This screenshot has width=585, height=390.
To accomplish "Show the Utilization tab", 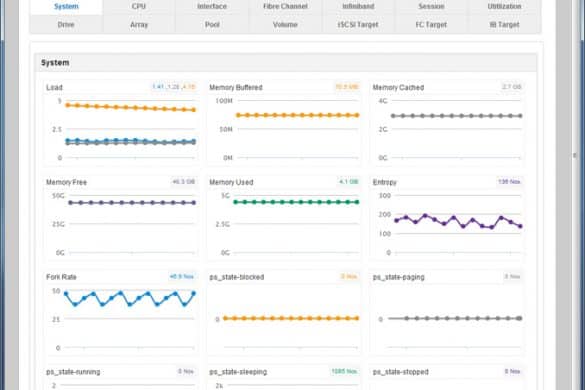I will click(x=504, y=6).
